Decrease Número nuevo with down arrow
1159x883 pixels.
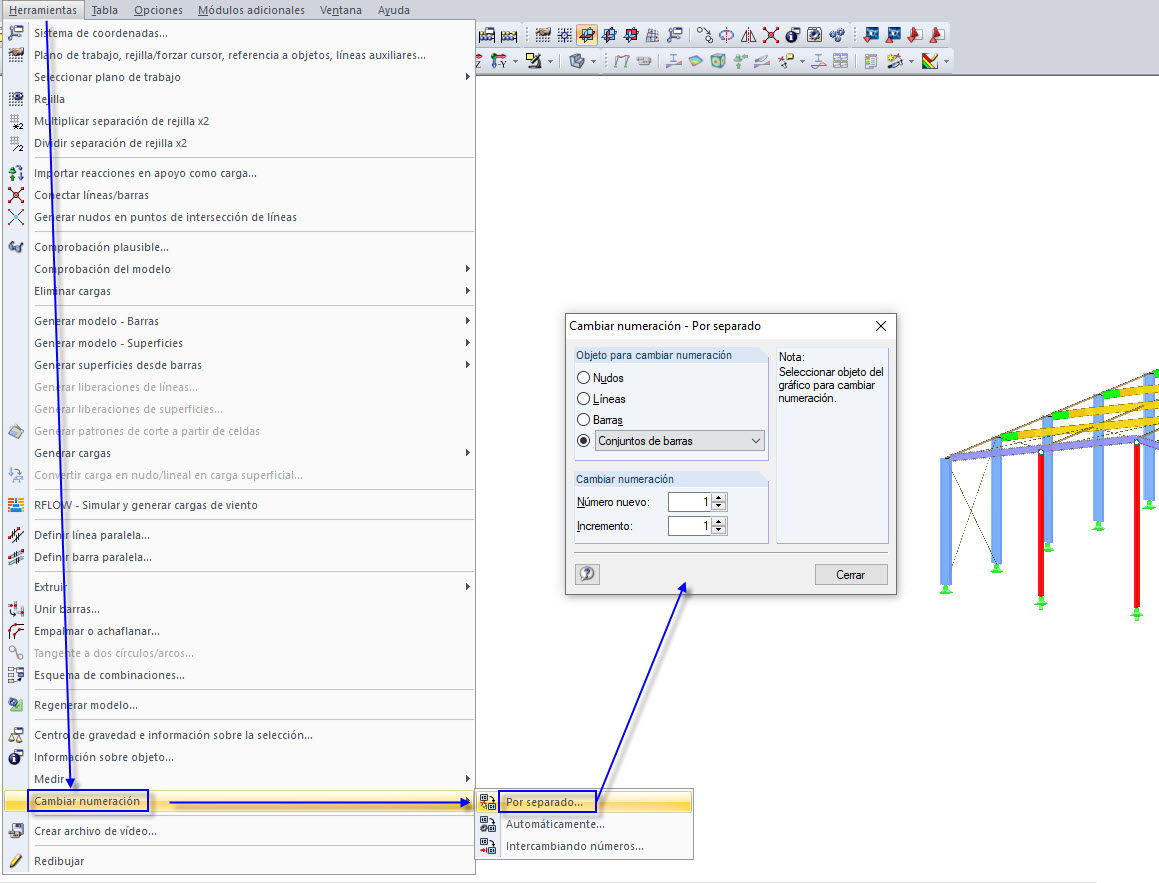[x=718, y=506]
